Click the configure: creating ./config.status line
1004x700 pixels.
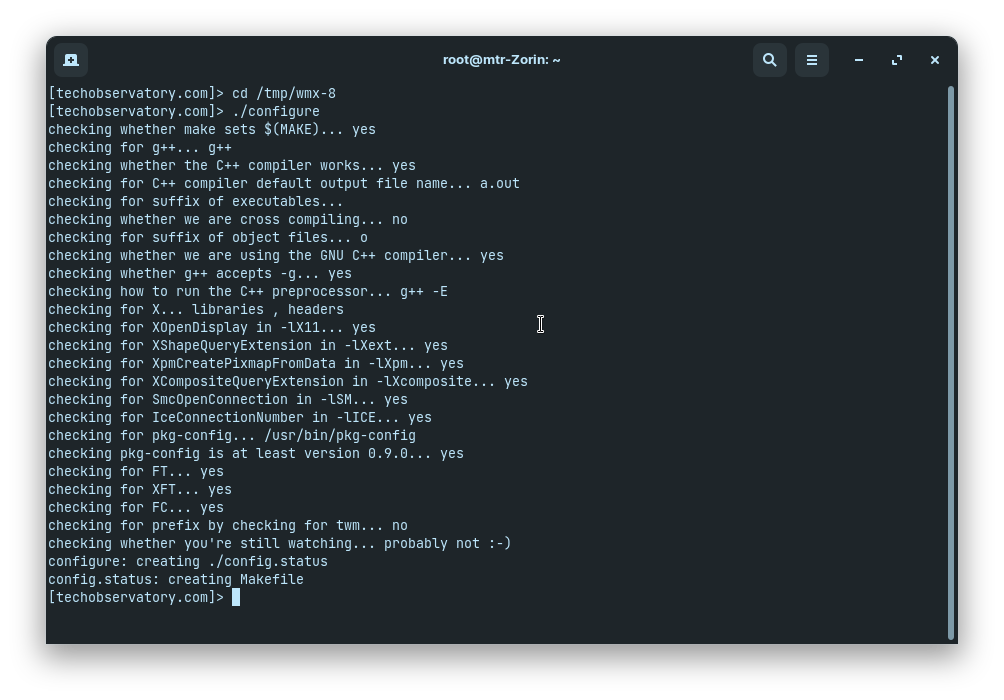pyautogui.click(x=187, y=561)
